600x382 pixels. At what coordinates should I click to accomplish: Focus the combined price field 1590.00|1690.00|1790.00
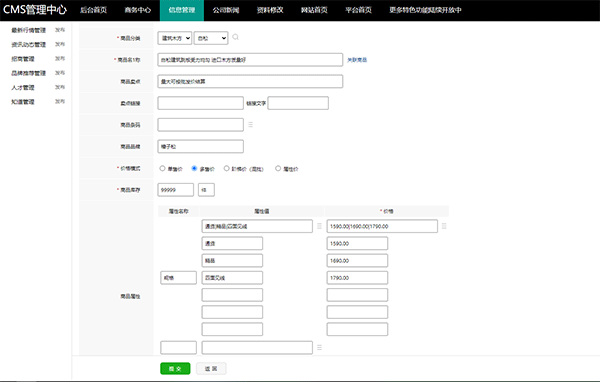tap(382, 226)
